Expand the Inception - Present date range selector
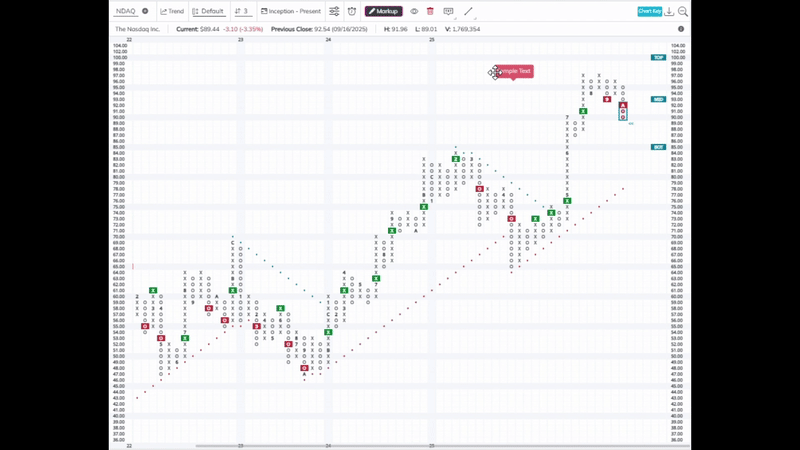Screen dimensions: 800x450 click(x=291, y=11)
